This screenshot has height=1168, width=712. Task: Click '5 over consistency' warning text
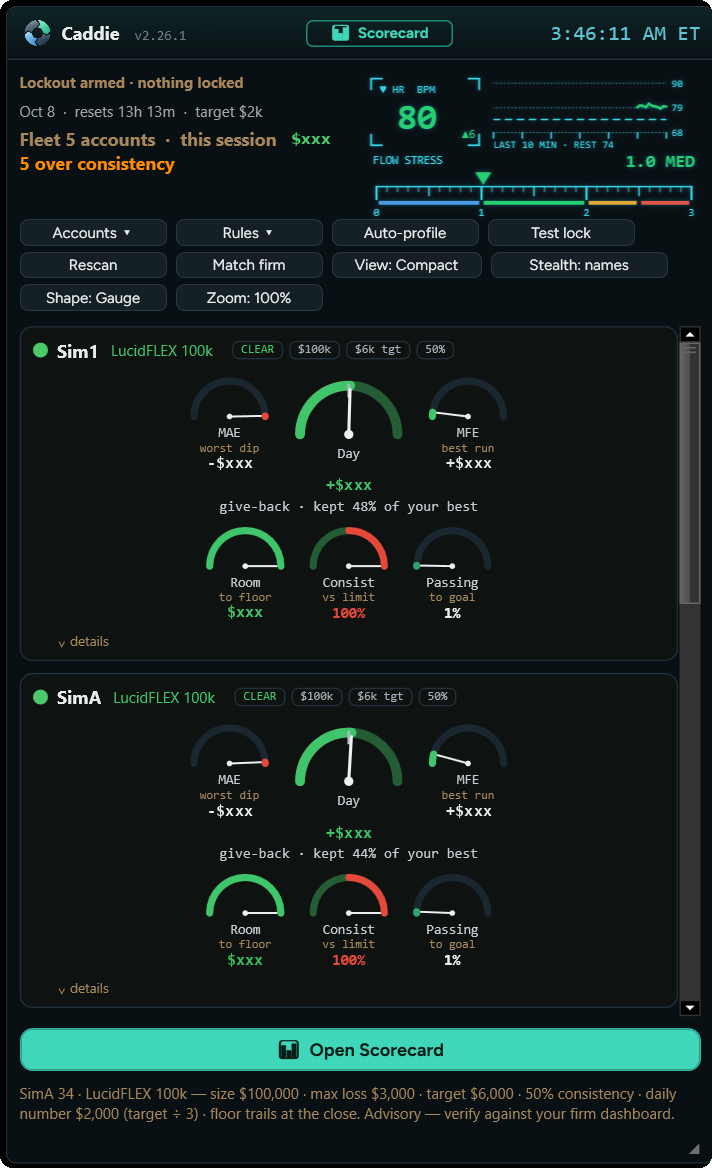[97, 164]
